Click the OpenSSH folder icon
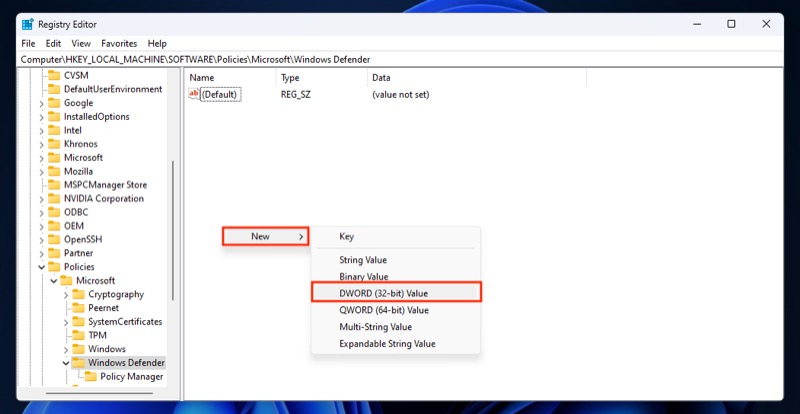This screenshot has height=414, width=800. click(54, 239)
